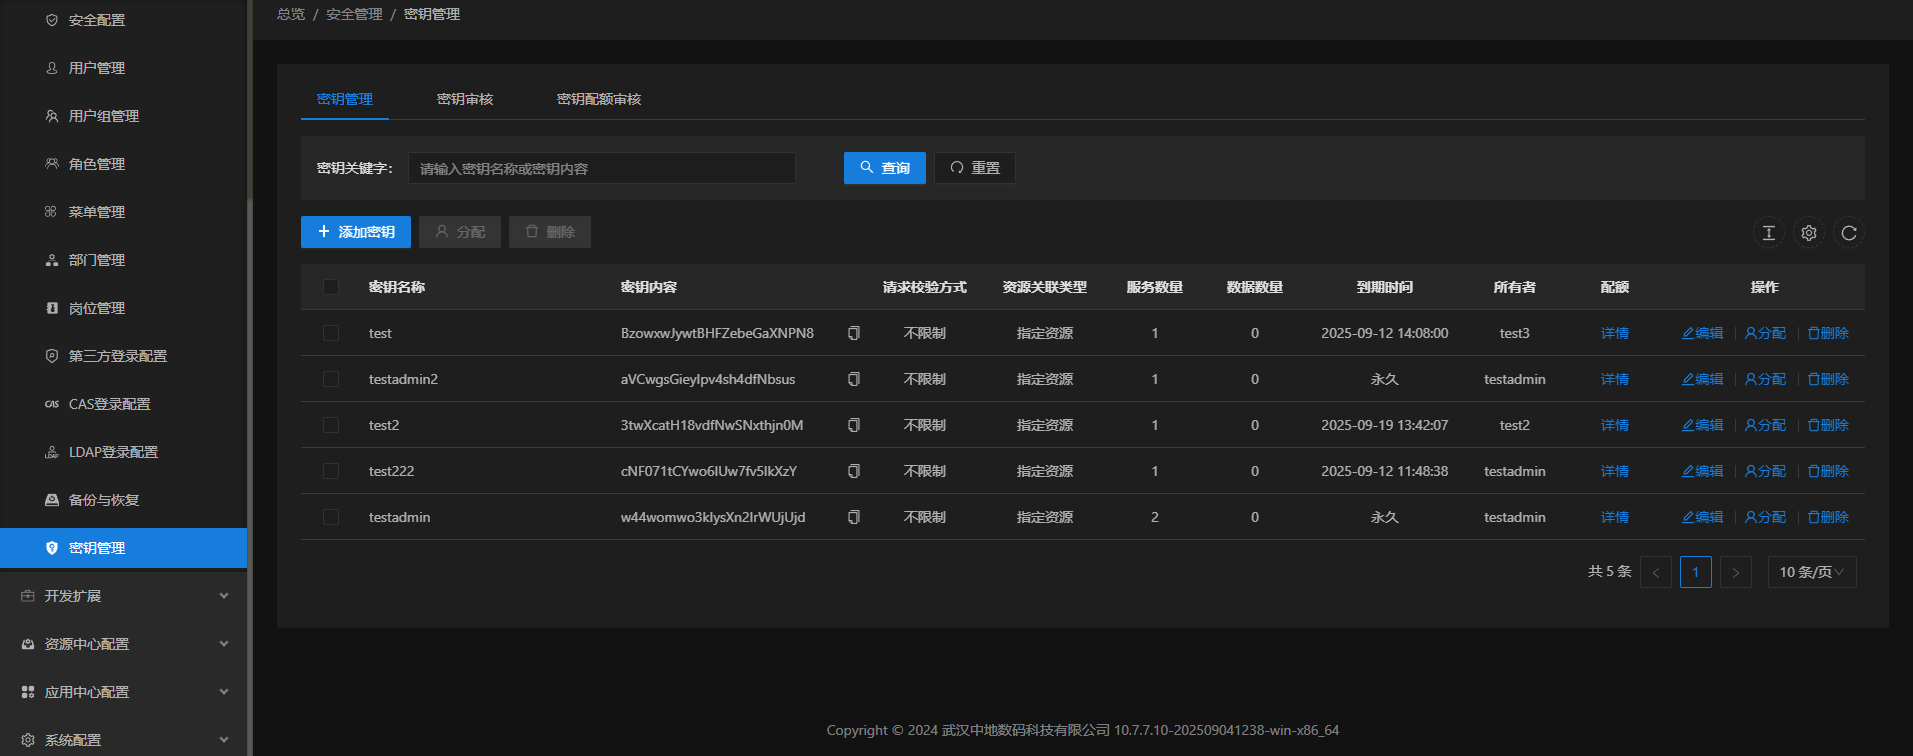The image size is (1913, 756).
Task: Focus the 密钥关键字 search input
Action: pos(601,168)
